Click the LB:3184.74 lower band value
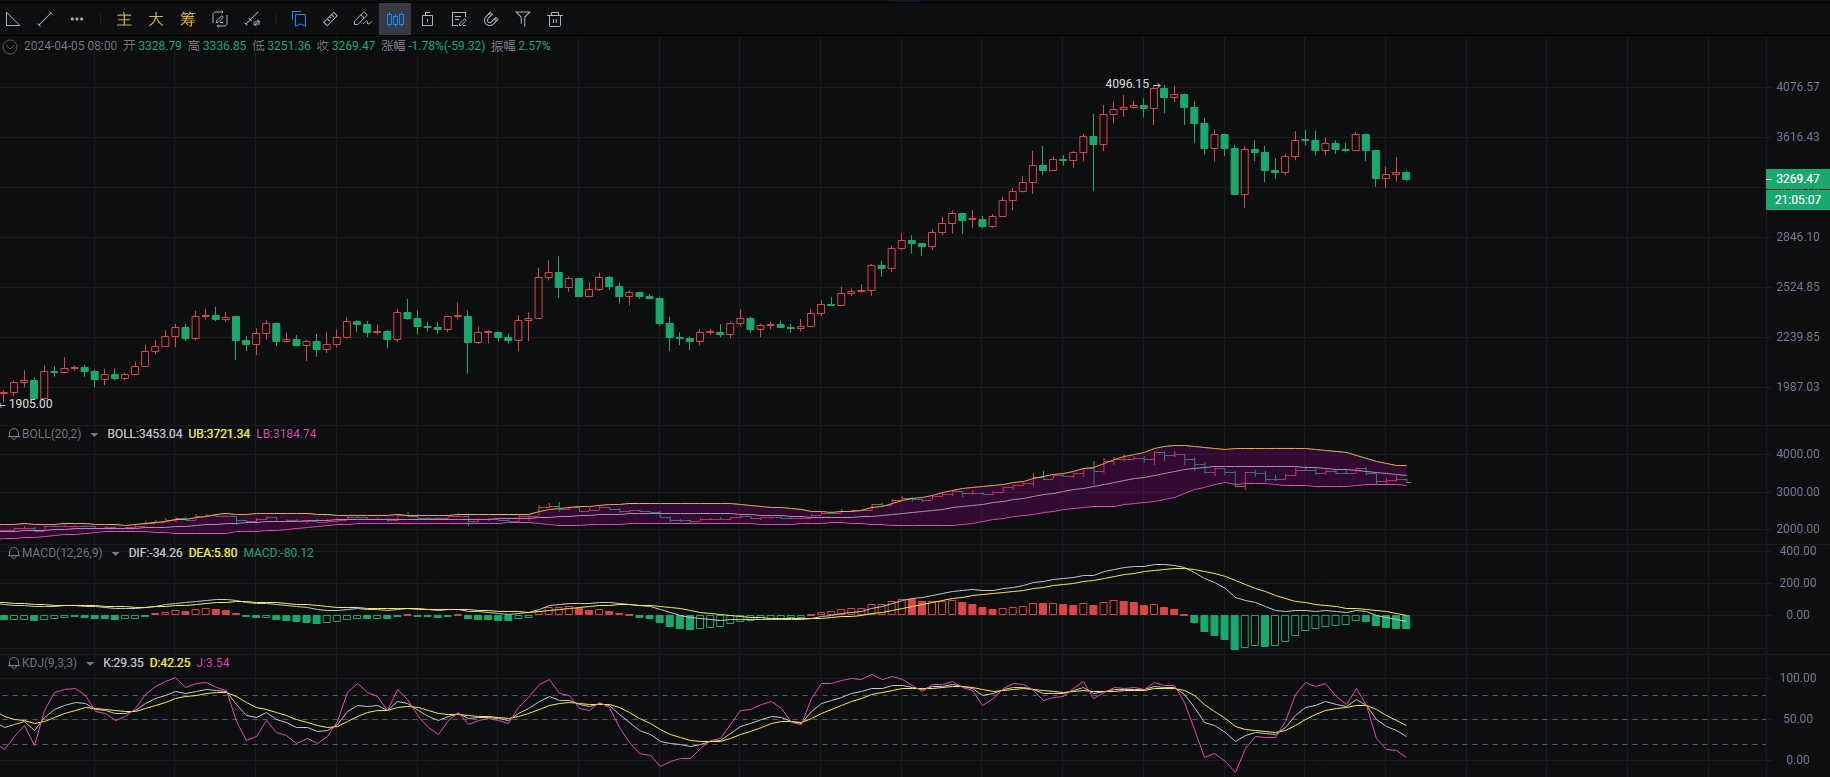 tap(286, 434)
